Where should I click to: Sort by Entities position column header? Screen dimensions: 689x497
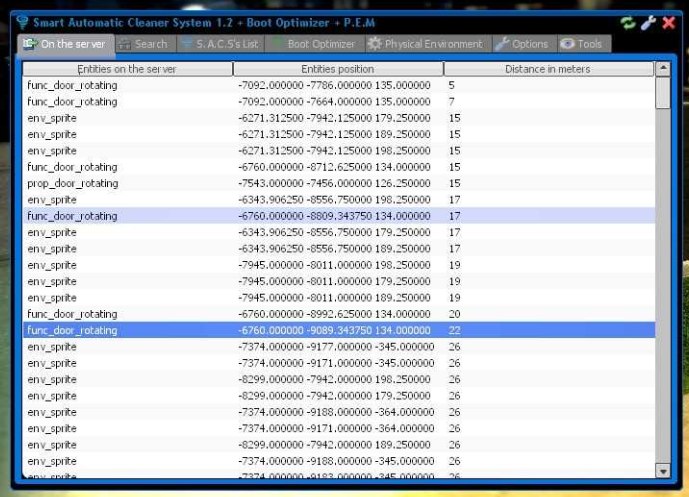coord(338,69)
